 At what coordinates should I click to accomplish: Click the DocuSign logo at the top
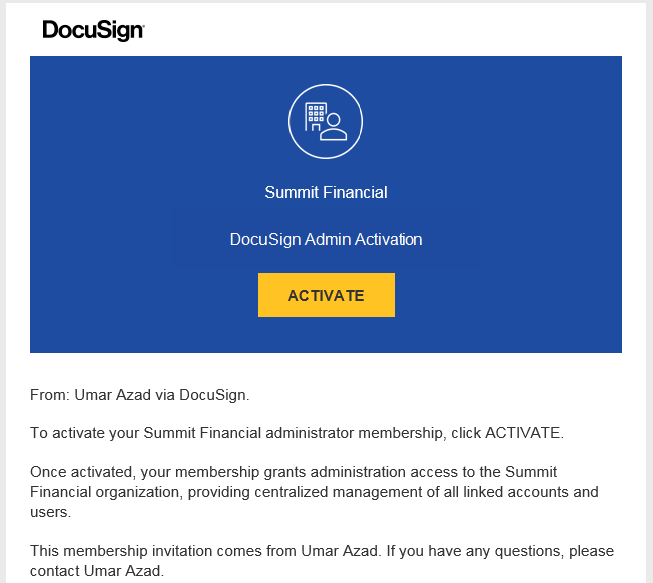[x=93, y=31]
